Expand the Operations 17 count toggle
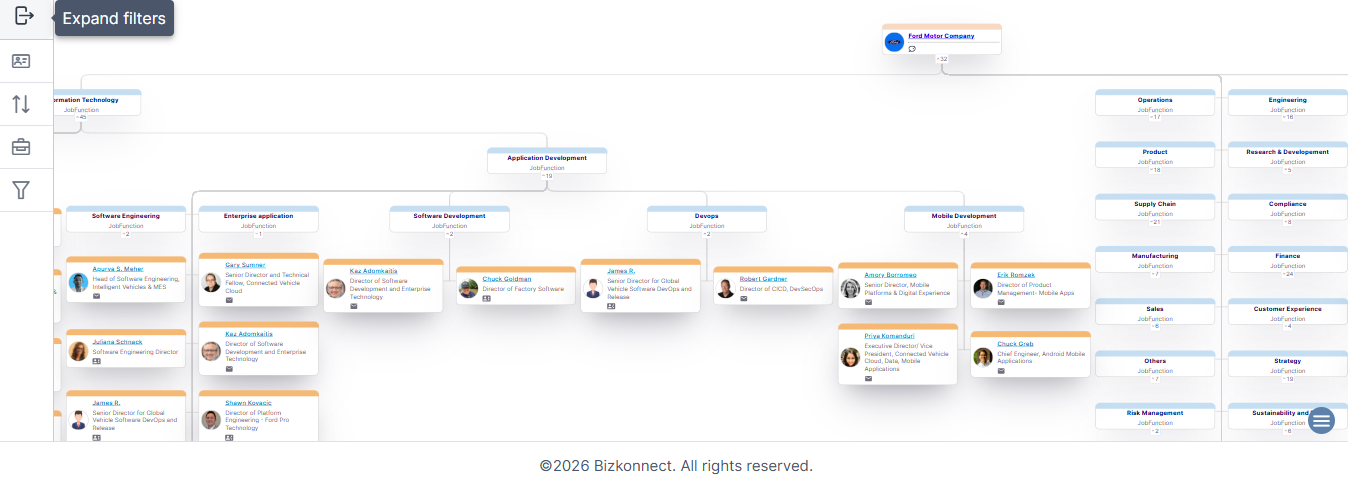Screen dimensions: 1348x477 coord(1155,117)
